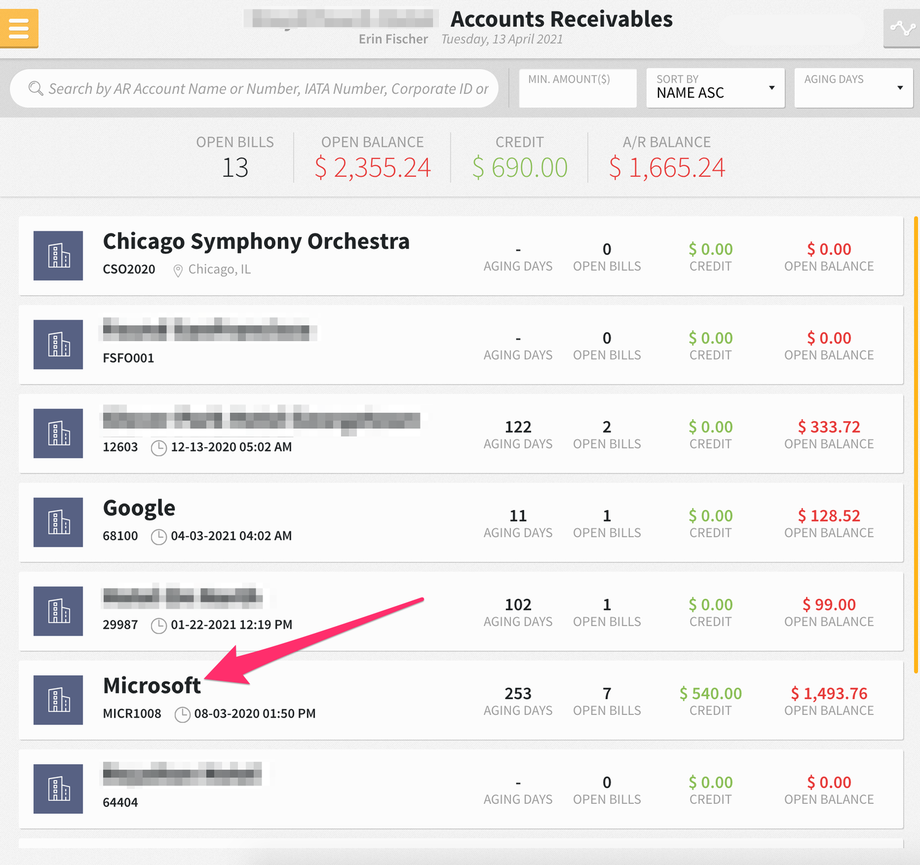Click the clock icon beside 08-03-2020 01:50 PM
The image size is (920, 865).
tap(182, 714)
